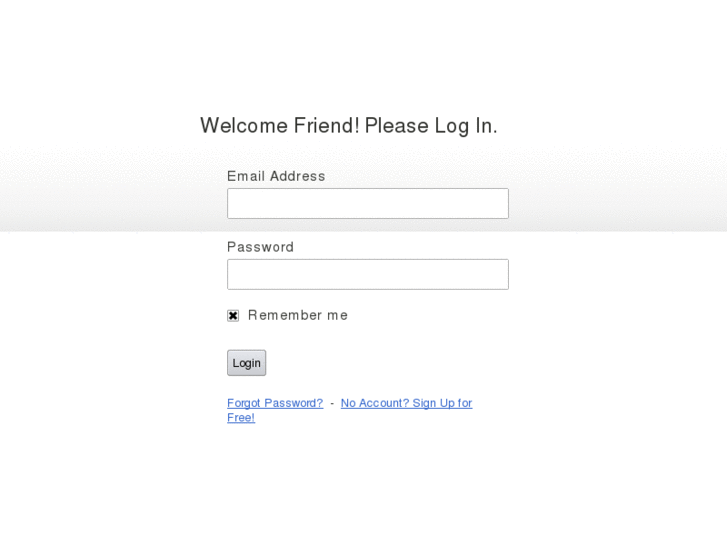Disable the Remember me option
The width and height of the screenshot is (727, 545).
coord(233,315)
